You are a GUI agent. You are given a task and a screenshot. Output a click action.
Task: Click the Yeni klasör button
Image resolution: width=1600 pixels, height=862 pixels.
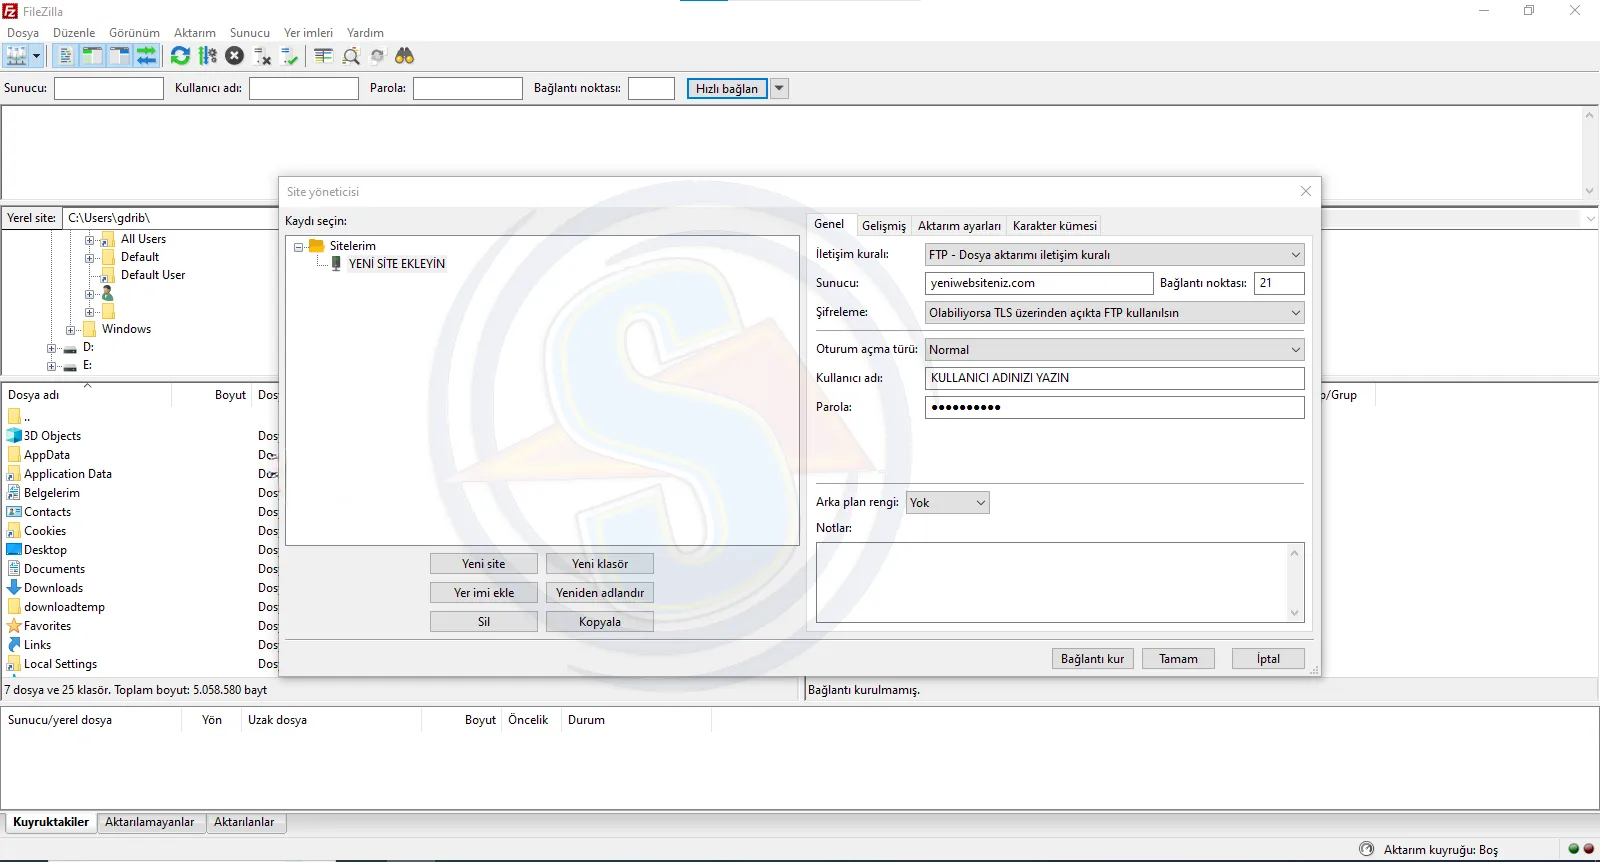600,564
